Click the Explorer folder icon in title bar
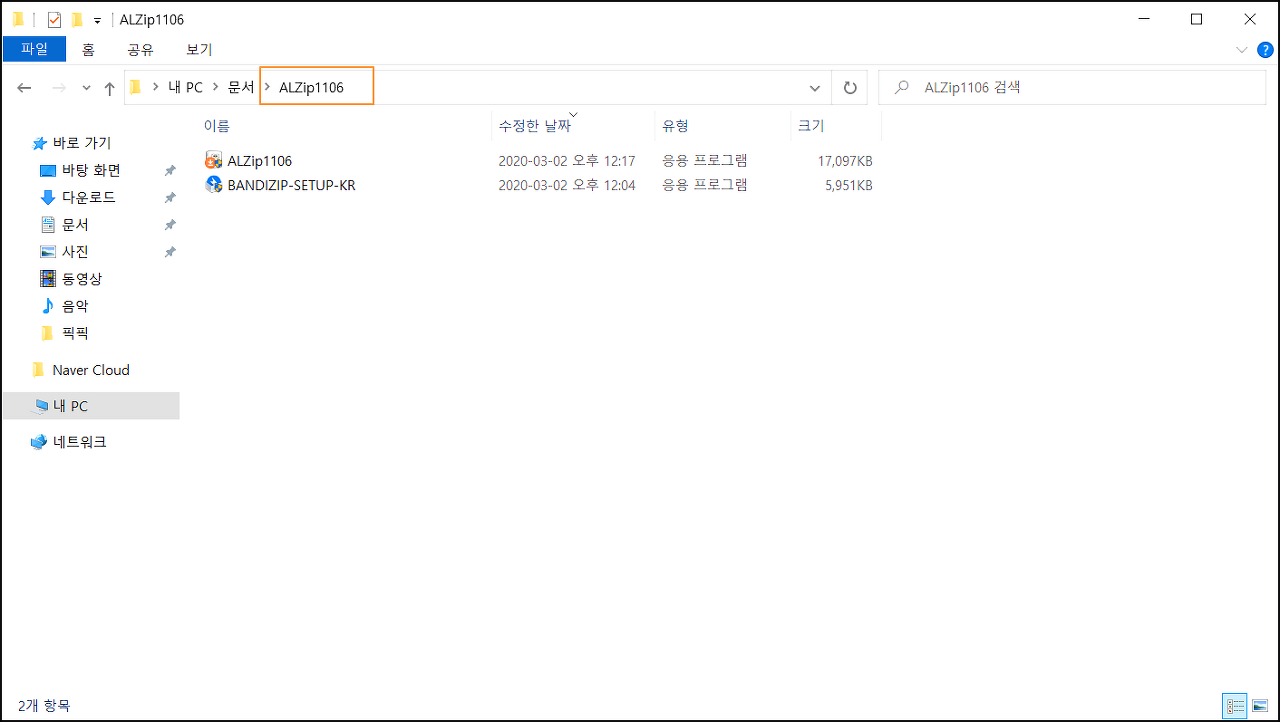The height and width of the screenshot is (722, 1280). 18,20
